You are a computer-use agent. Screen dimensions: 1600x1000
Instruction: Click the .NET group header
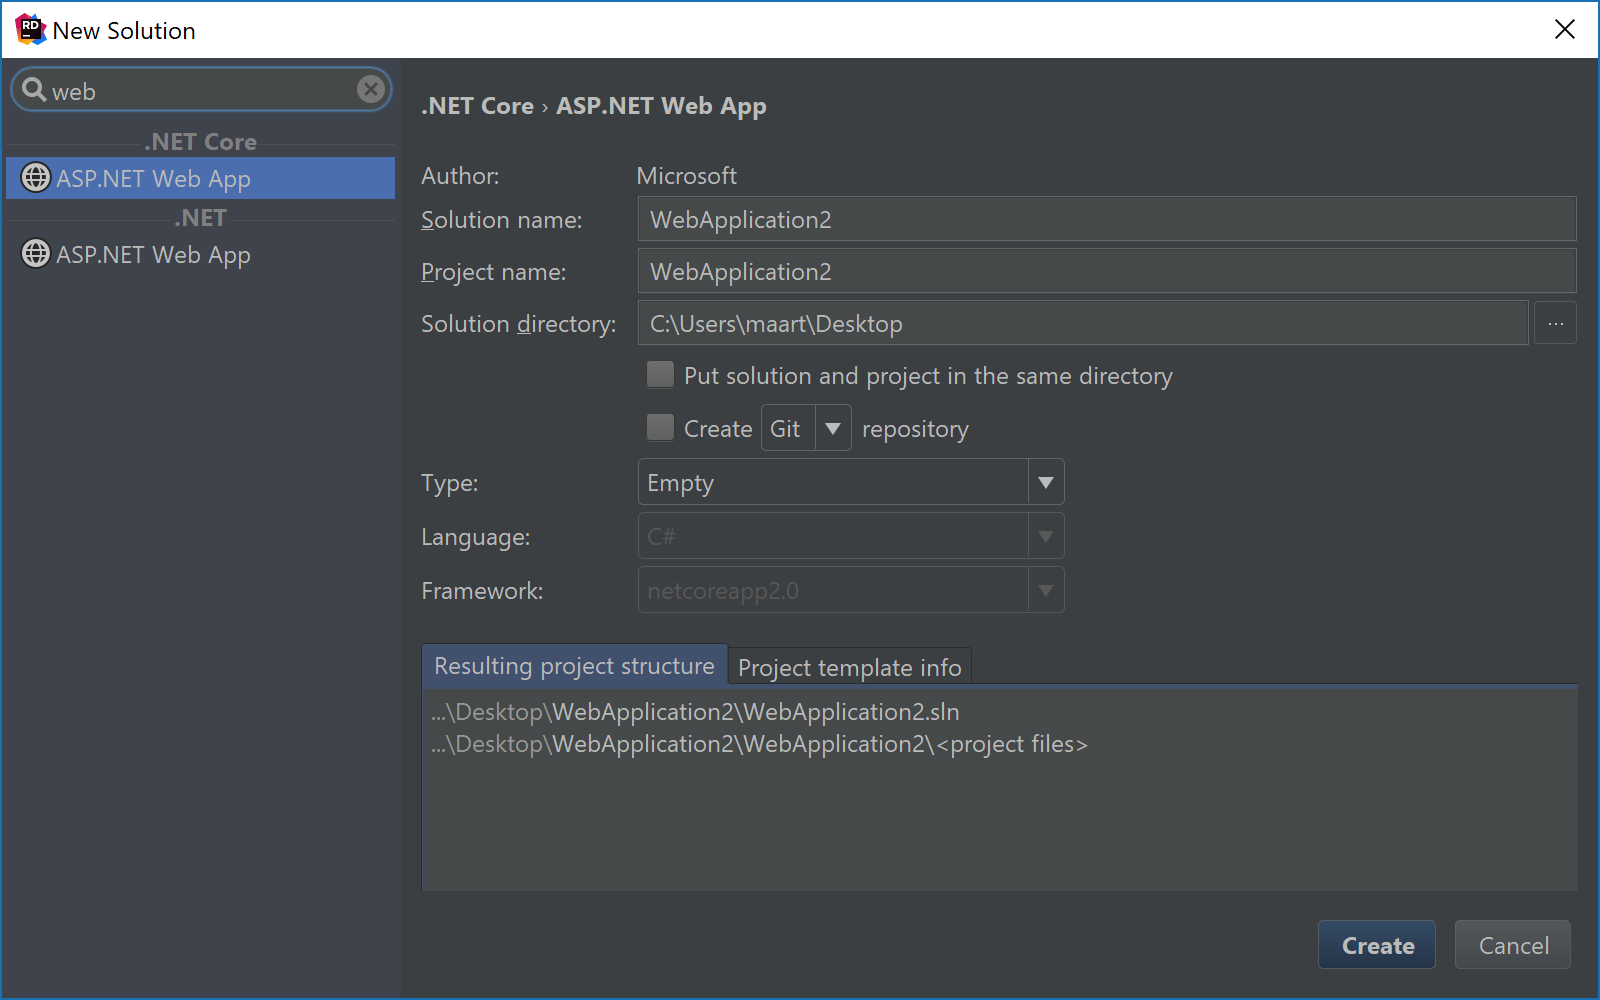(201, 218)
